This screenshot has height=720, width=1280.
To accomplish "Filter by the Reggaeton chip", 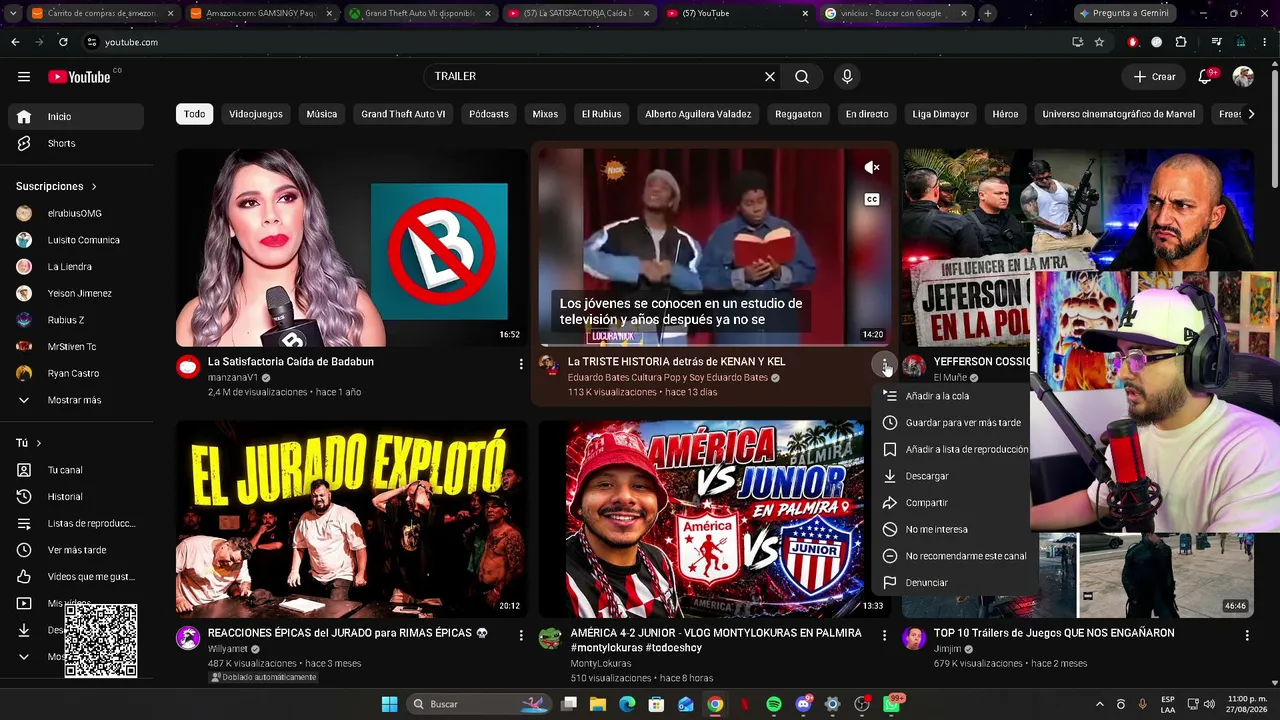I will pyautogui.click(x=798, y=114).
